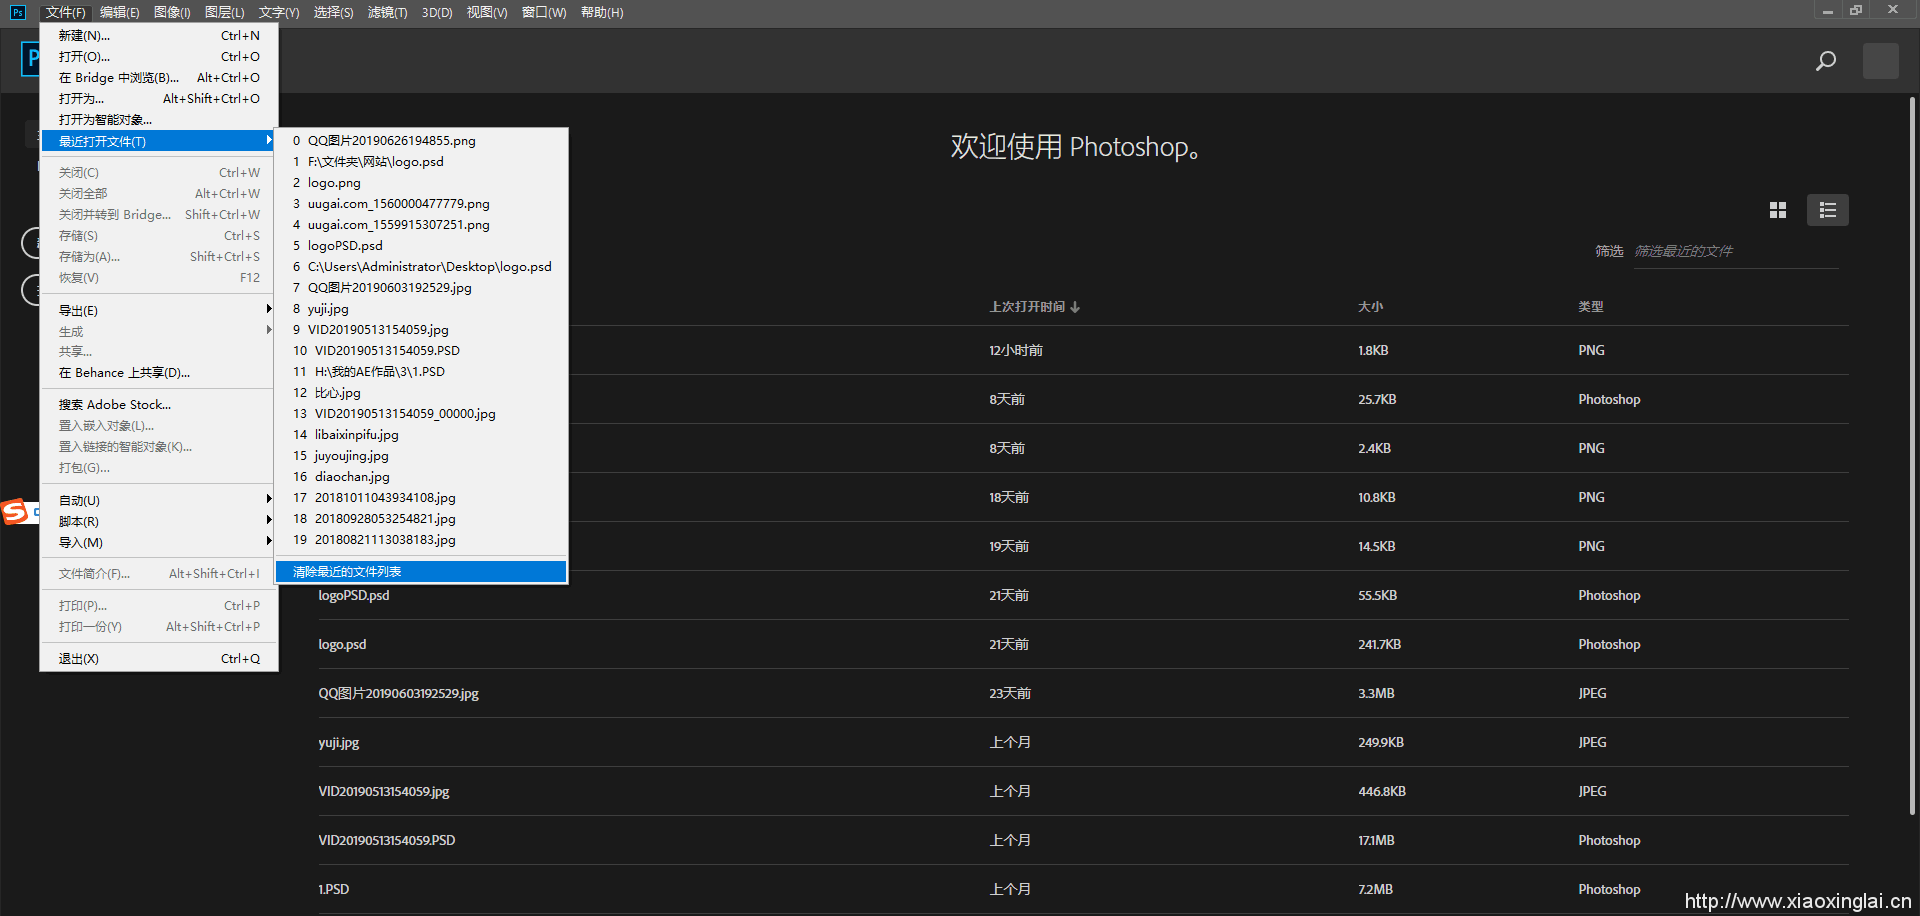Click the user profile square icon
The width and height of the screenshot is (1920, 916).
[1880, 61]
